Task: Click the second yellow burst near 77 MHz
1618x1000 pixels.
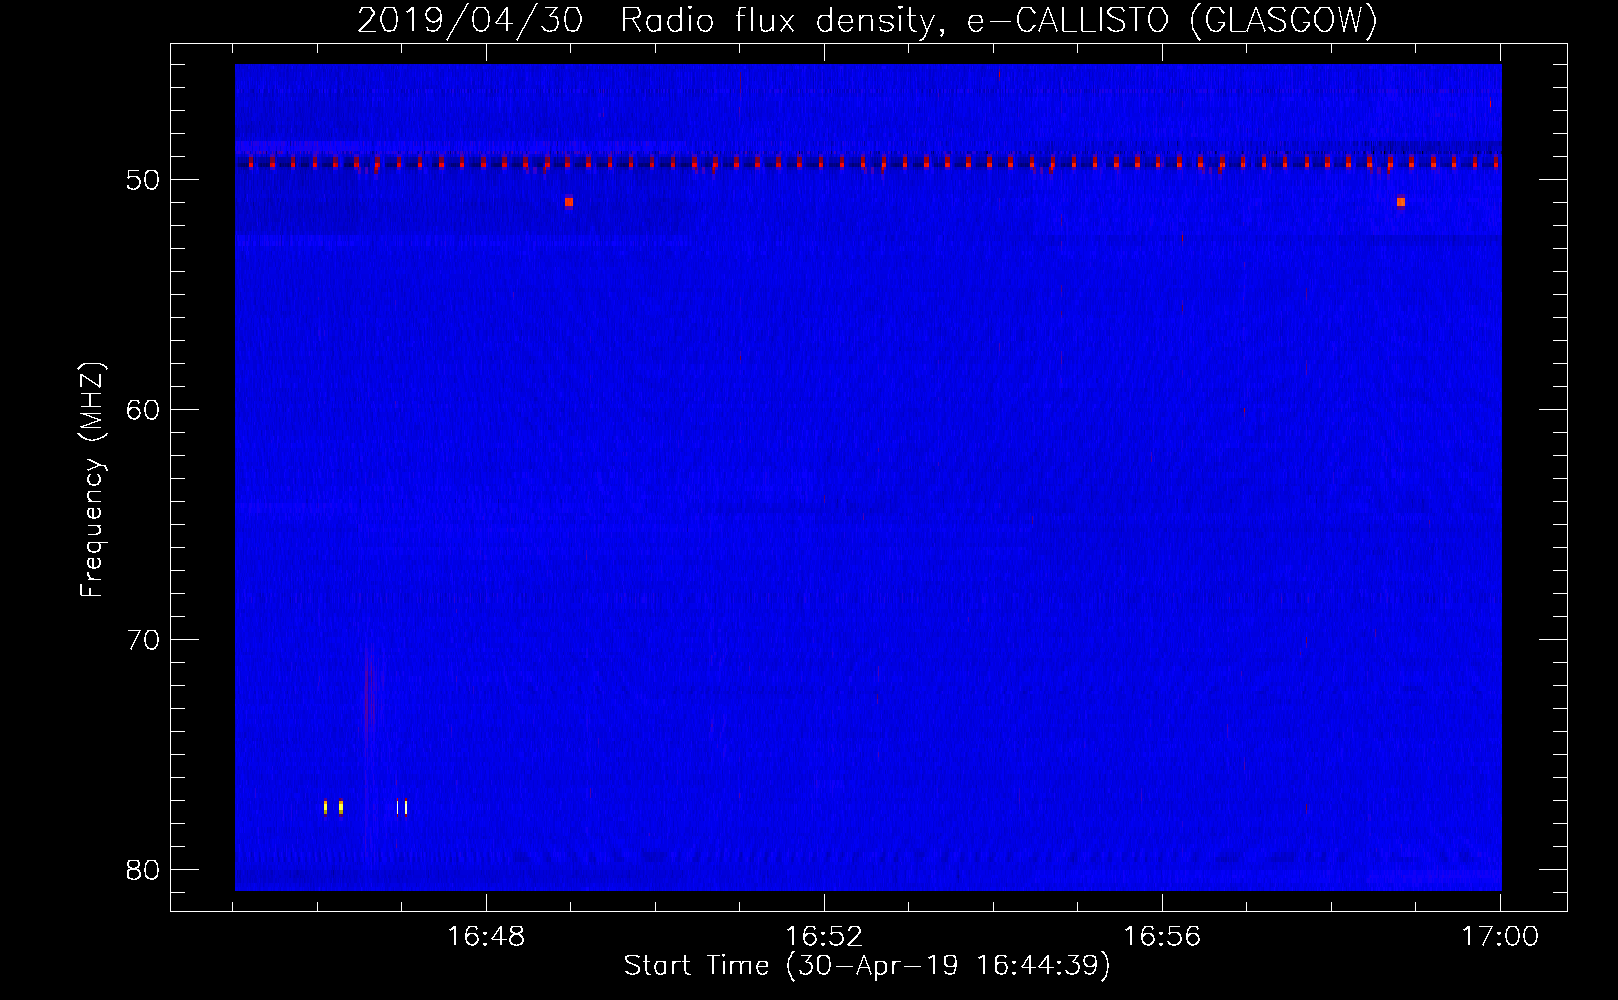Action: pos(341,807)
